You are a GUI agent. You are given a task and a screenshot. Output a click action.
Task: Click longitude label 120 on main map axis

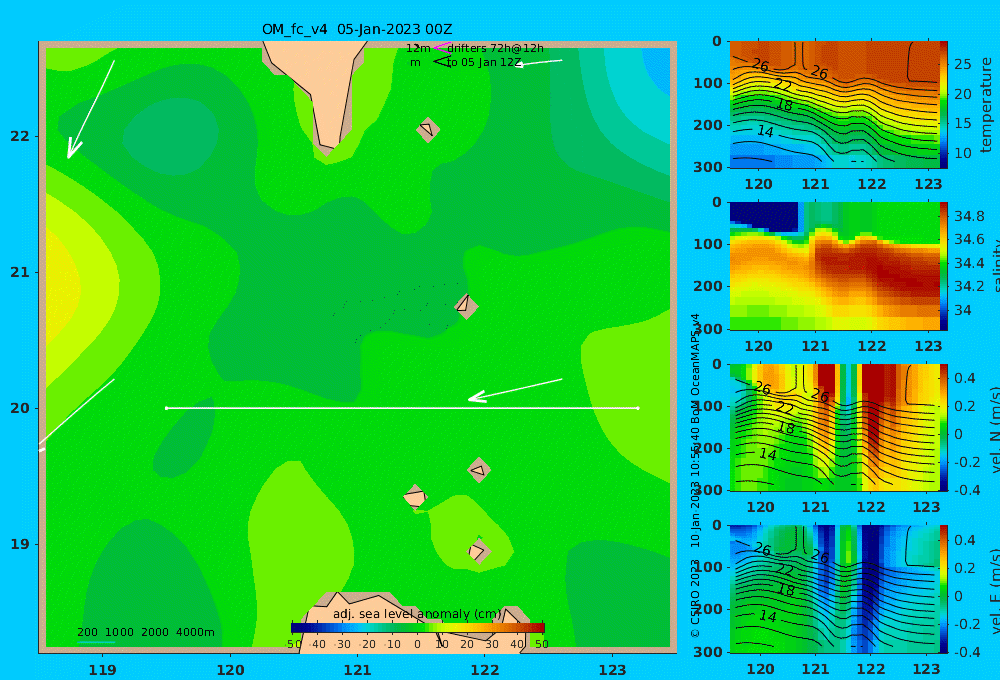click(230, 670)
